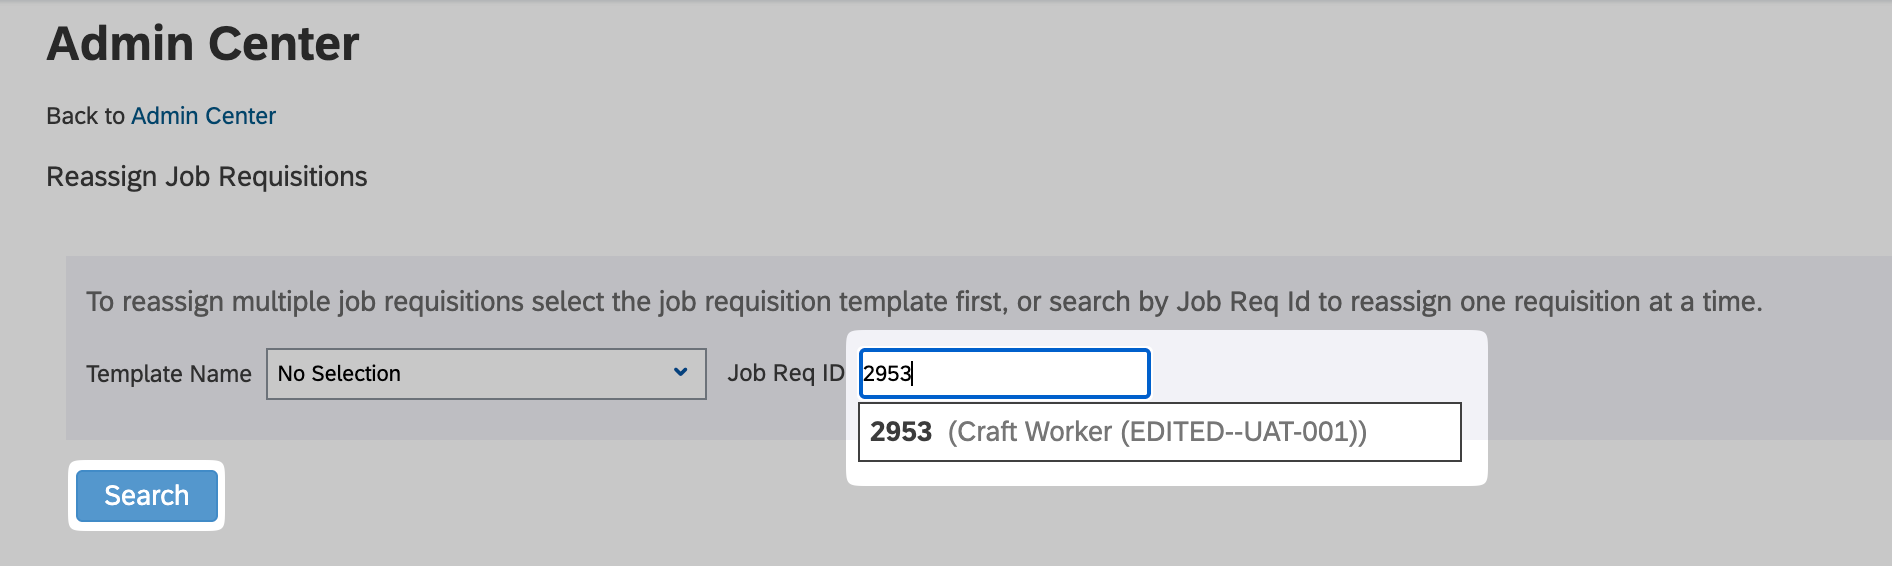Click the Search button
Viewport: 1892px width, 566px height.
pos(147,496)
